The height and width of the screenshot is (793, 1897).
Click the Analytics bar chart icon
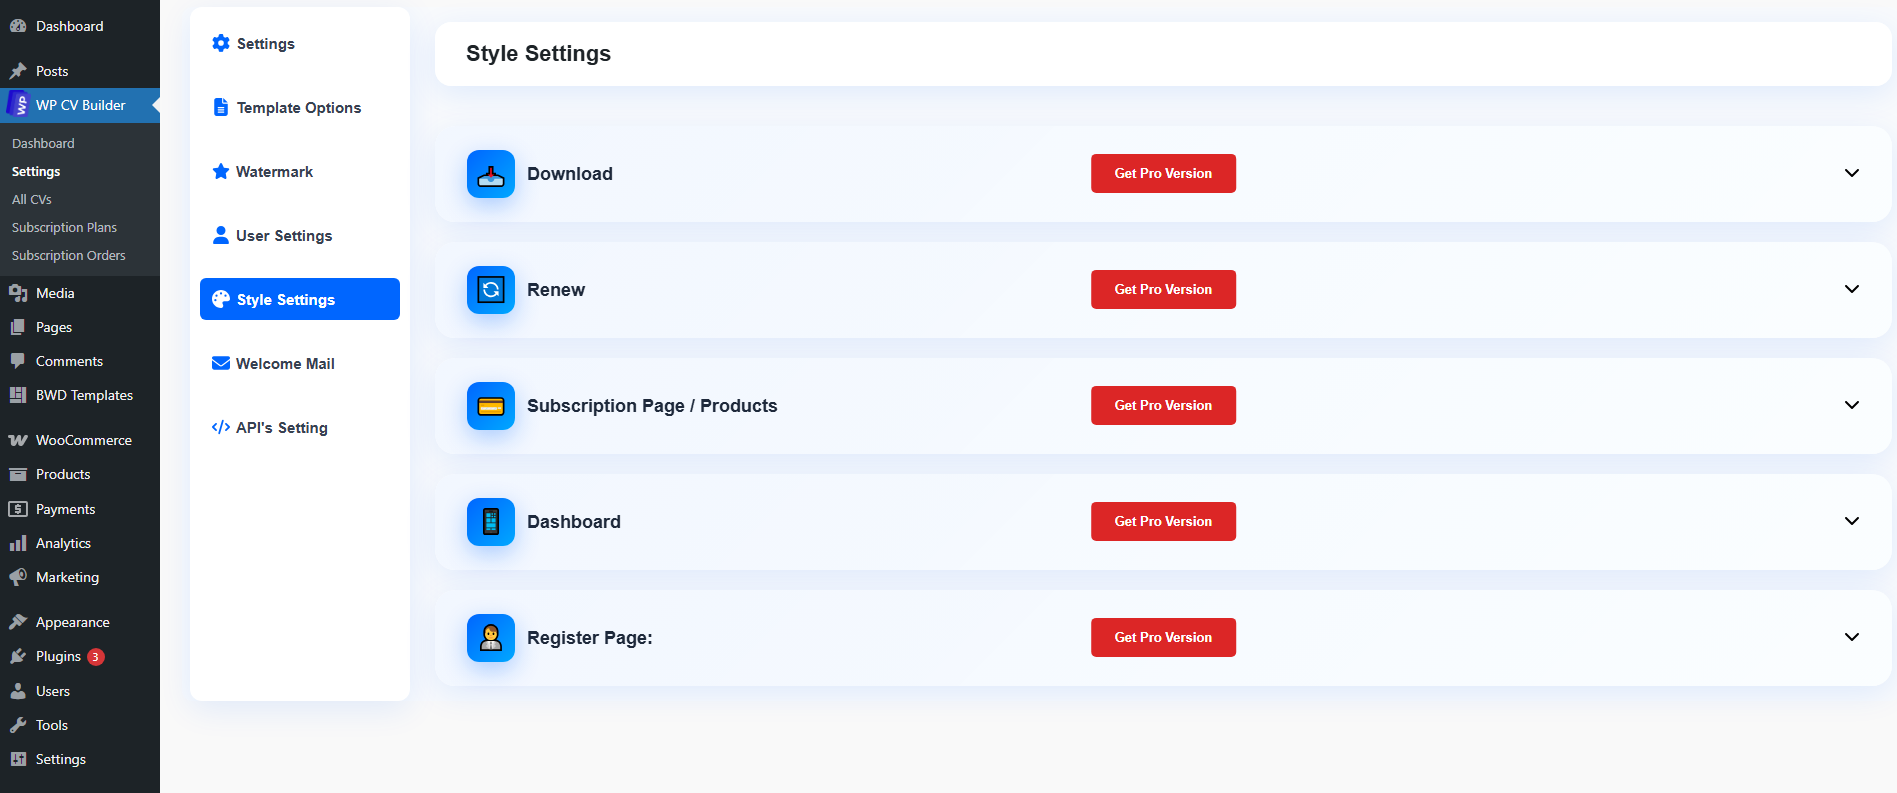click(x=18, y=543)
